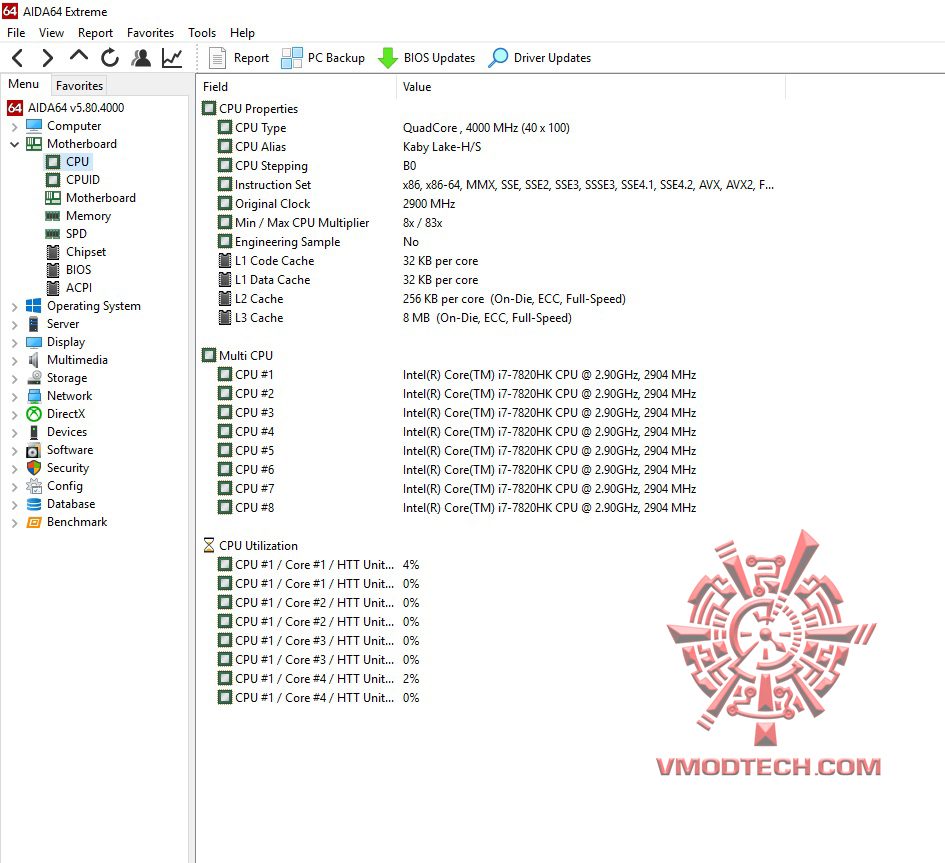Select the Original Clock row
Viewport: 945px width, 863px height.
click(336, 204)
